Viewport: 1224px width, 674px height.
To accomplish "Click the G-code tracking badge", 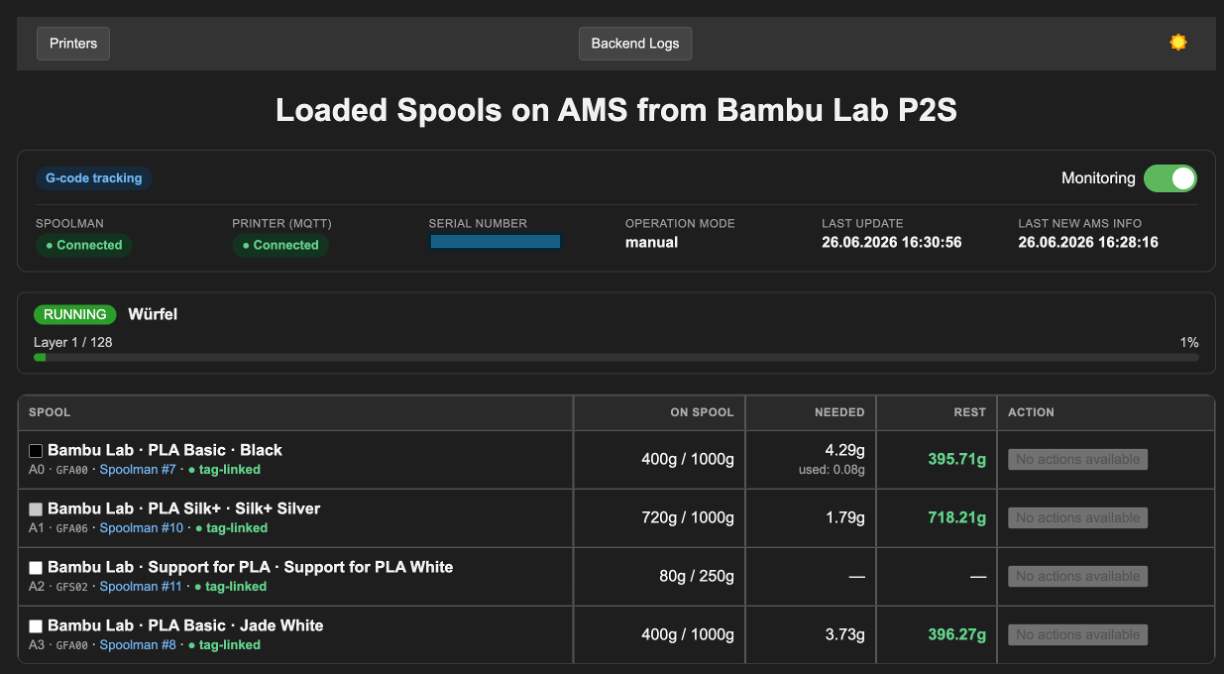I will click(94, 178).
